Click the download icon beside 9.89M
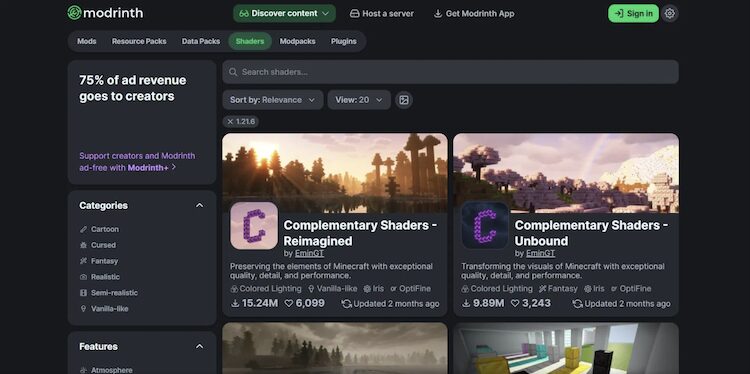 coord(465,303)
